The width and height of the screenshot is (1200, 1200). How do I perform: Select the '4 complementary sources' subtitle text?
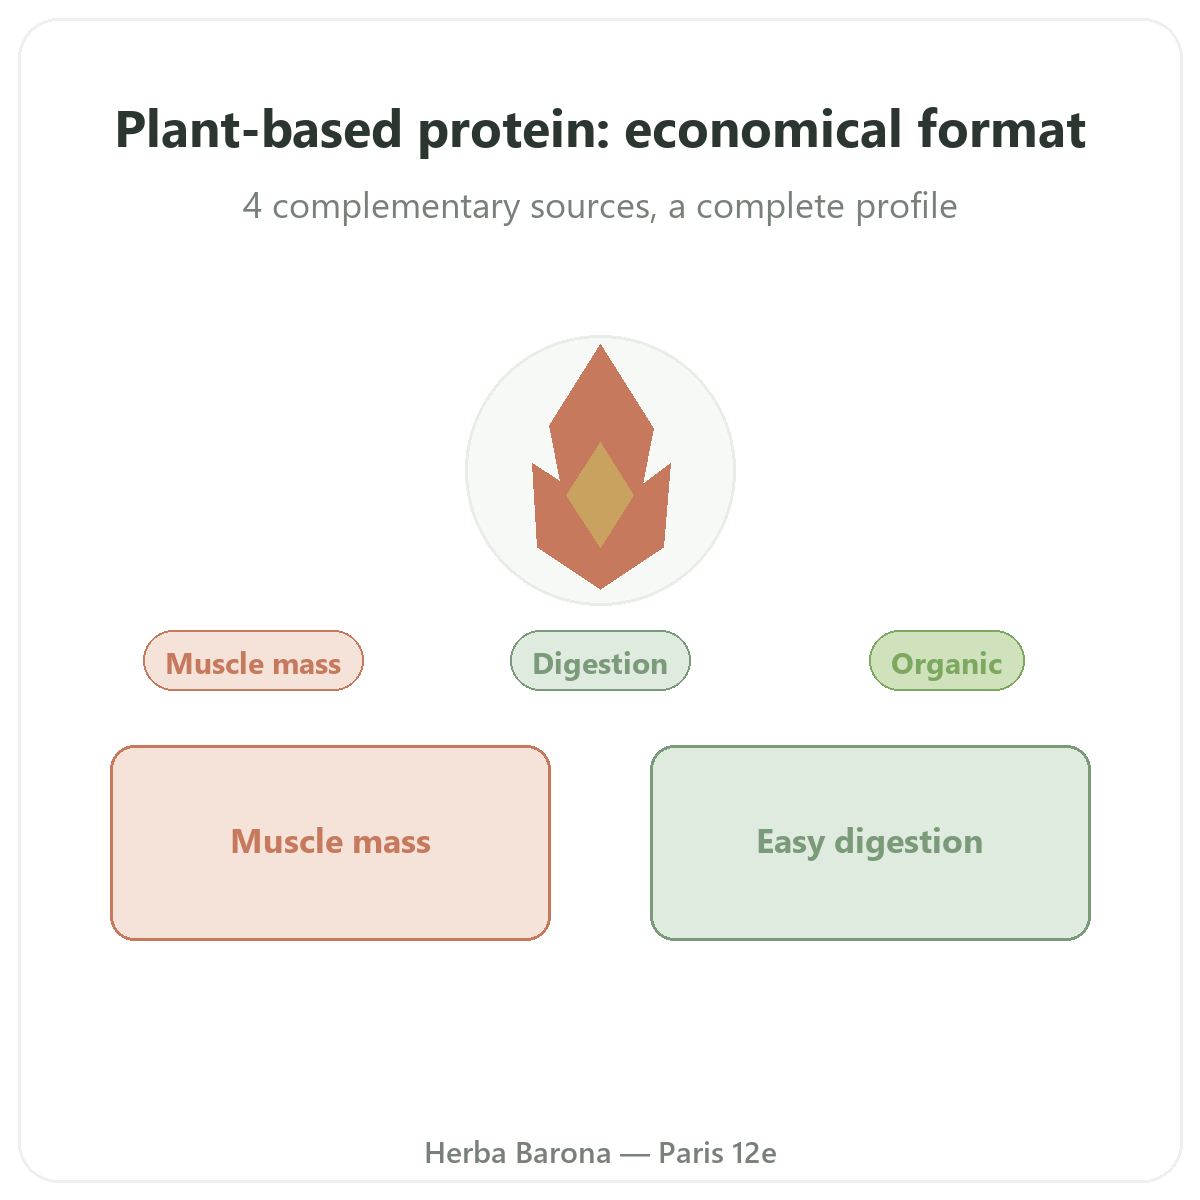449,207
